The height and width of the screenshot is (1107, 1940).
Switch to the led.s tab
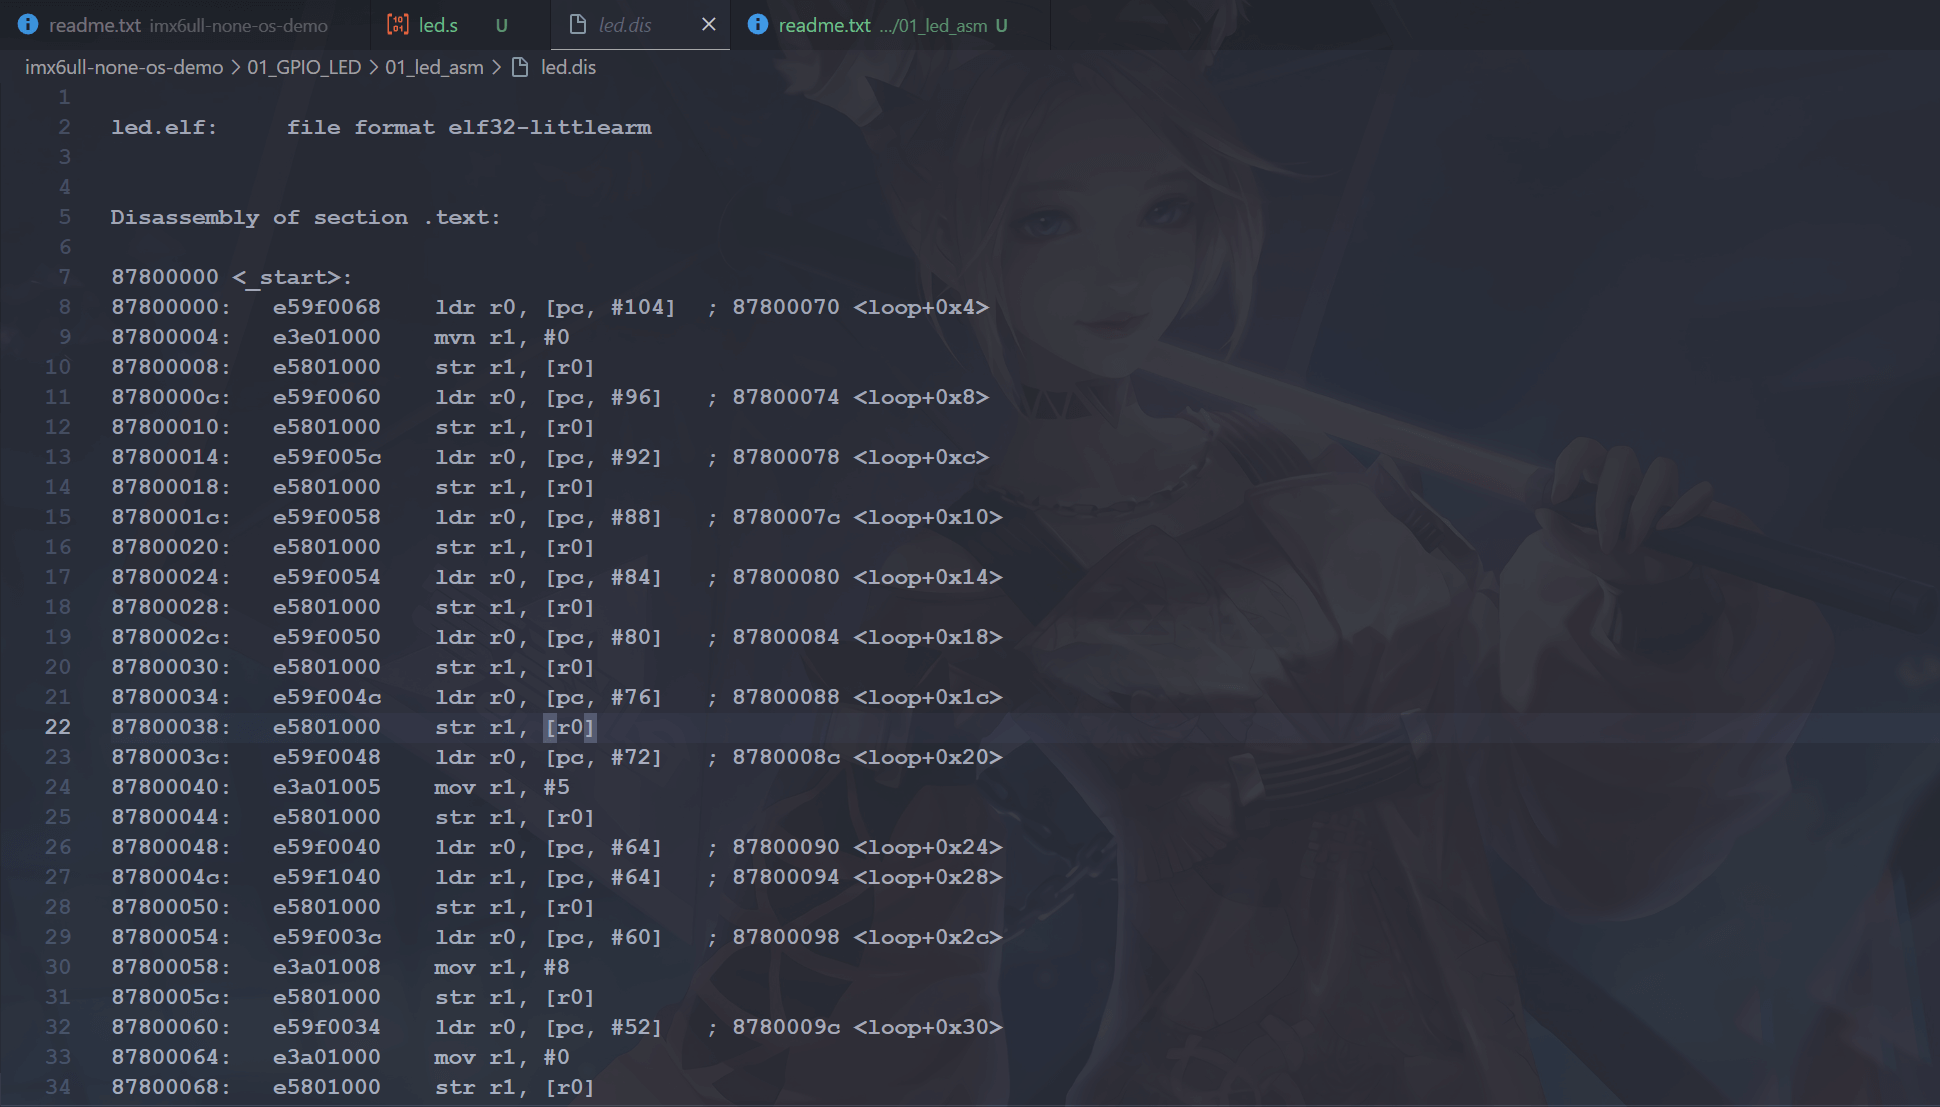click(x=438, y=25)
